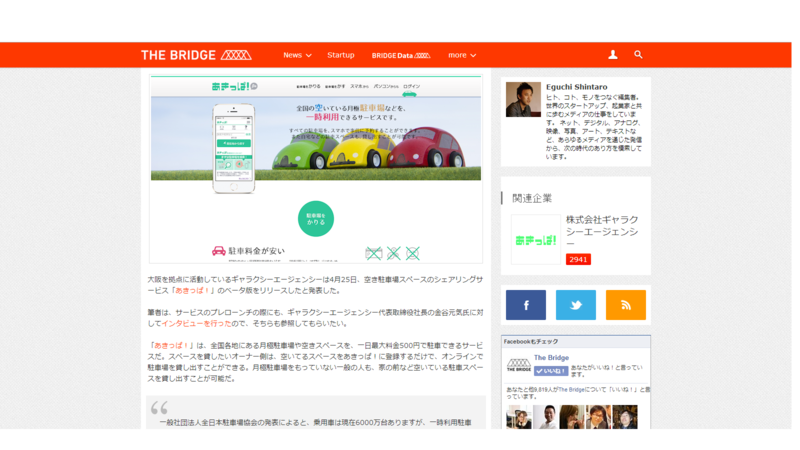Share via the Facebook icon button
This screenshot has height=450, width=800.
526,305
